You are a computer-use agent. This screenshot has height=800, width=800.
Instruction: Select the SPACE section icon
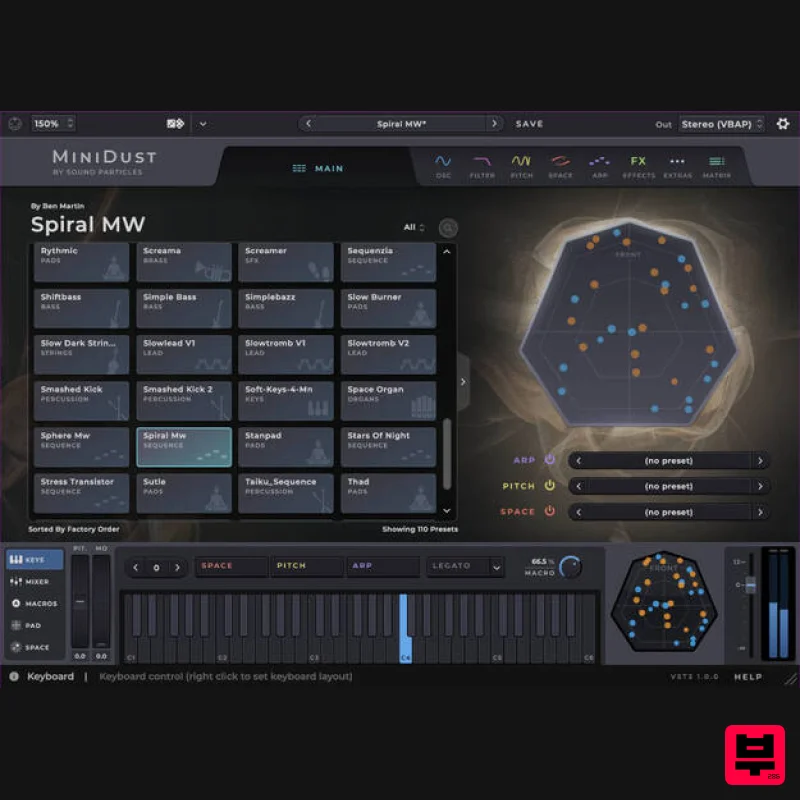560,162
